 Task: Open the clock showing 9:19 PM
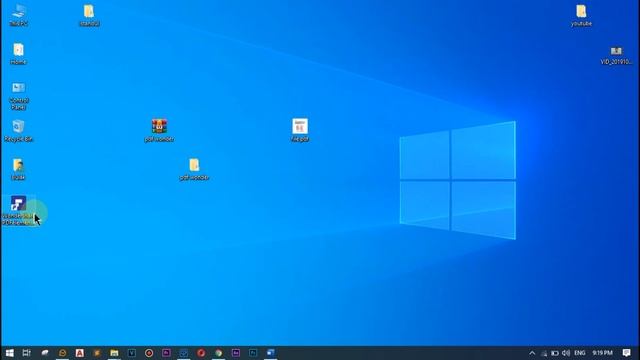pos(602,353)
